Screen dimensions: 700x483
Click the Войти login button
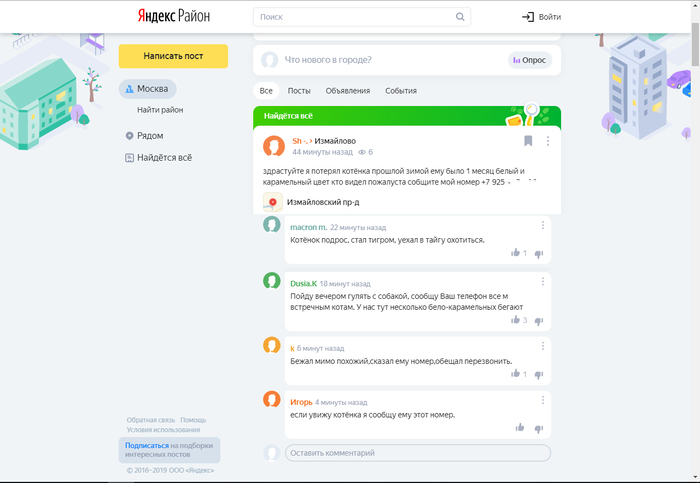click(541, 17)
